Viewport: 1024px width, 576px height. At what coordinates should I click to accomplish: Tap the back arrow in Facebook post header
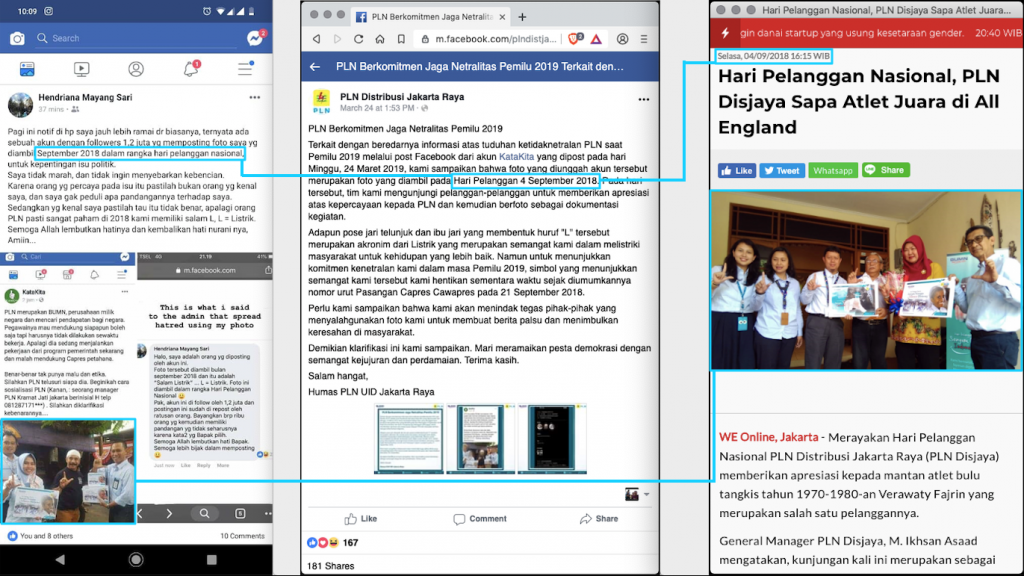pyautogui.click(x=315, y=67)
